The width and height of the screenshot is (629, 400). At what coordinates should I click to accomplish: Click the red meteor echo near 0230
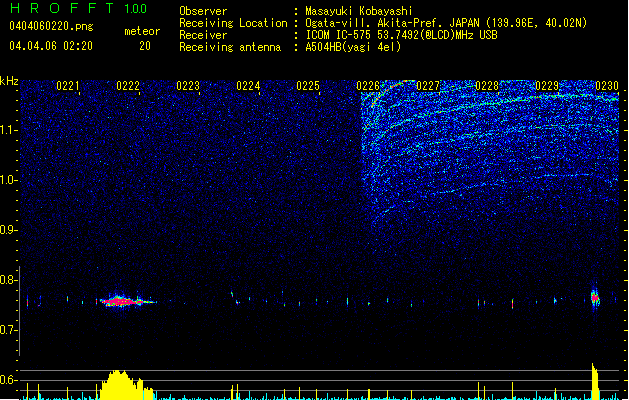coord(595,298)
